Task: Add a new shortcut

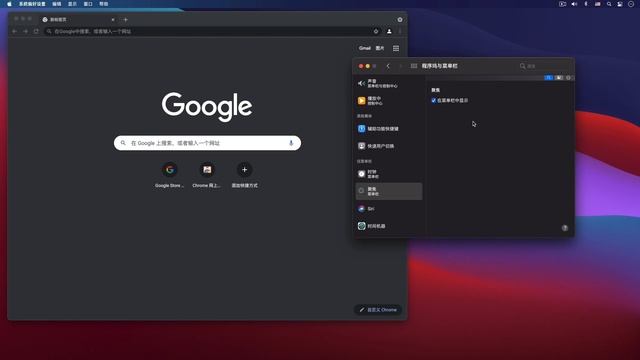Action: tap(244, 175)
